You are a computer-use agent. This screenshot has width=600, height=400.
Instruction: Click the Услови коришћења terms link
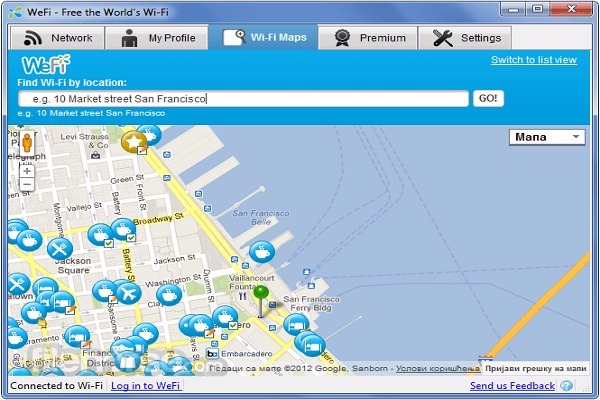click(438, 369)
